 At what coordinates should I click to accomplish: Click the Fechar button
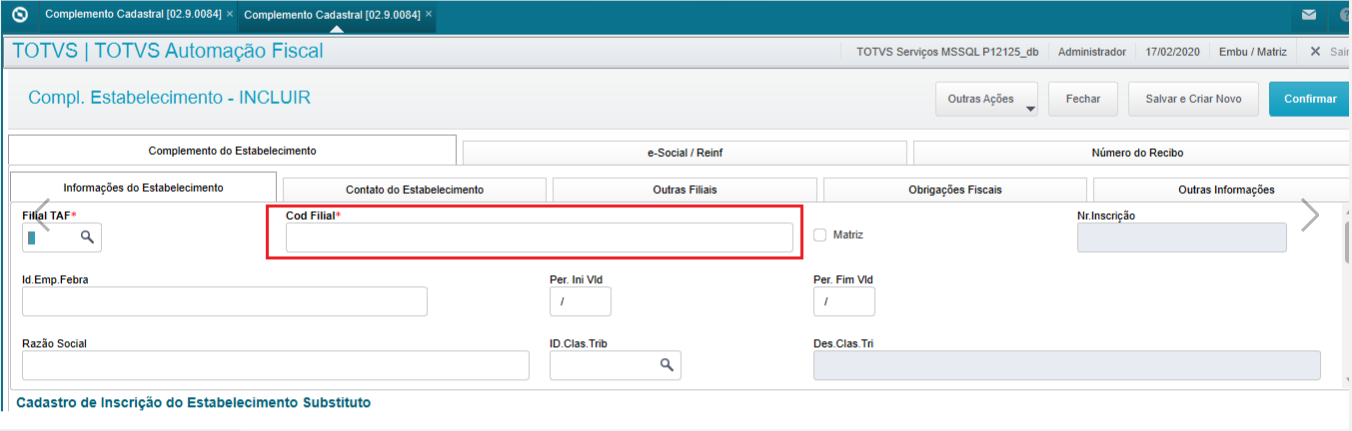[1083, 99]
